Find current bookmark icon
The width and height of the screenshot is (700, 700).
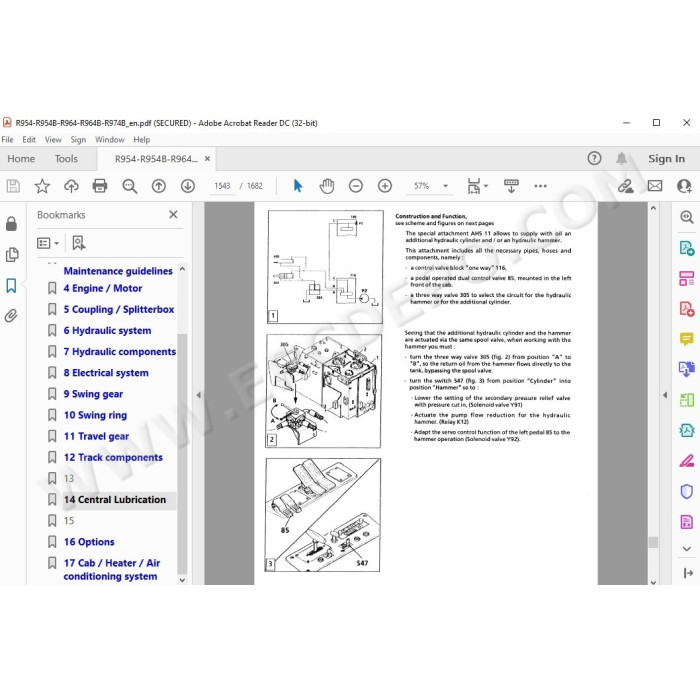(x=79, y=243)
